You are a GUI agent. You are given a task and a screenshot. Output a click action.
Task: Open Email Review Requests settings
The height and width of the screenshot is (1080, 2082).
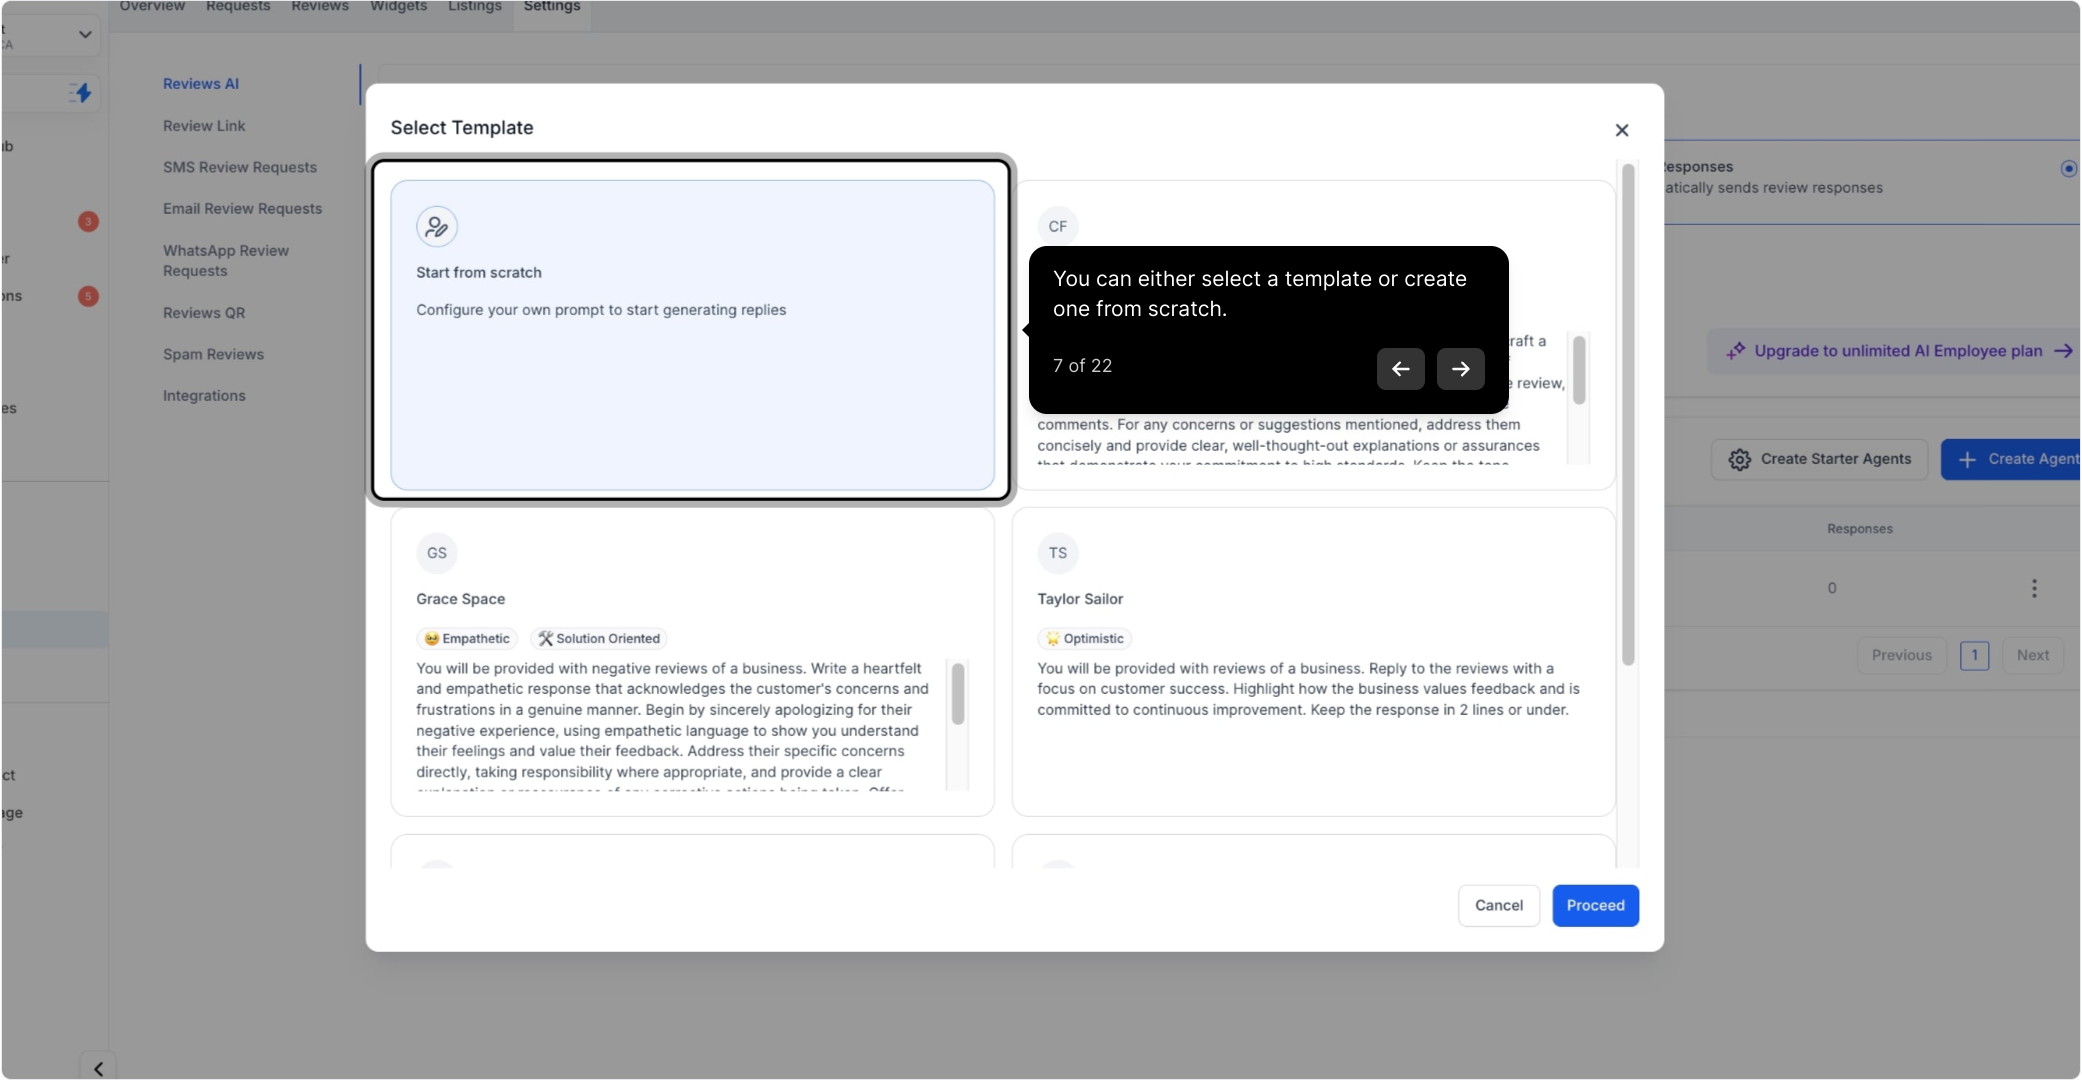point(243,209)
